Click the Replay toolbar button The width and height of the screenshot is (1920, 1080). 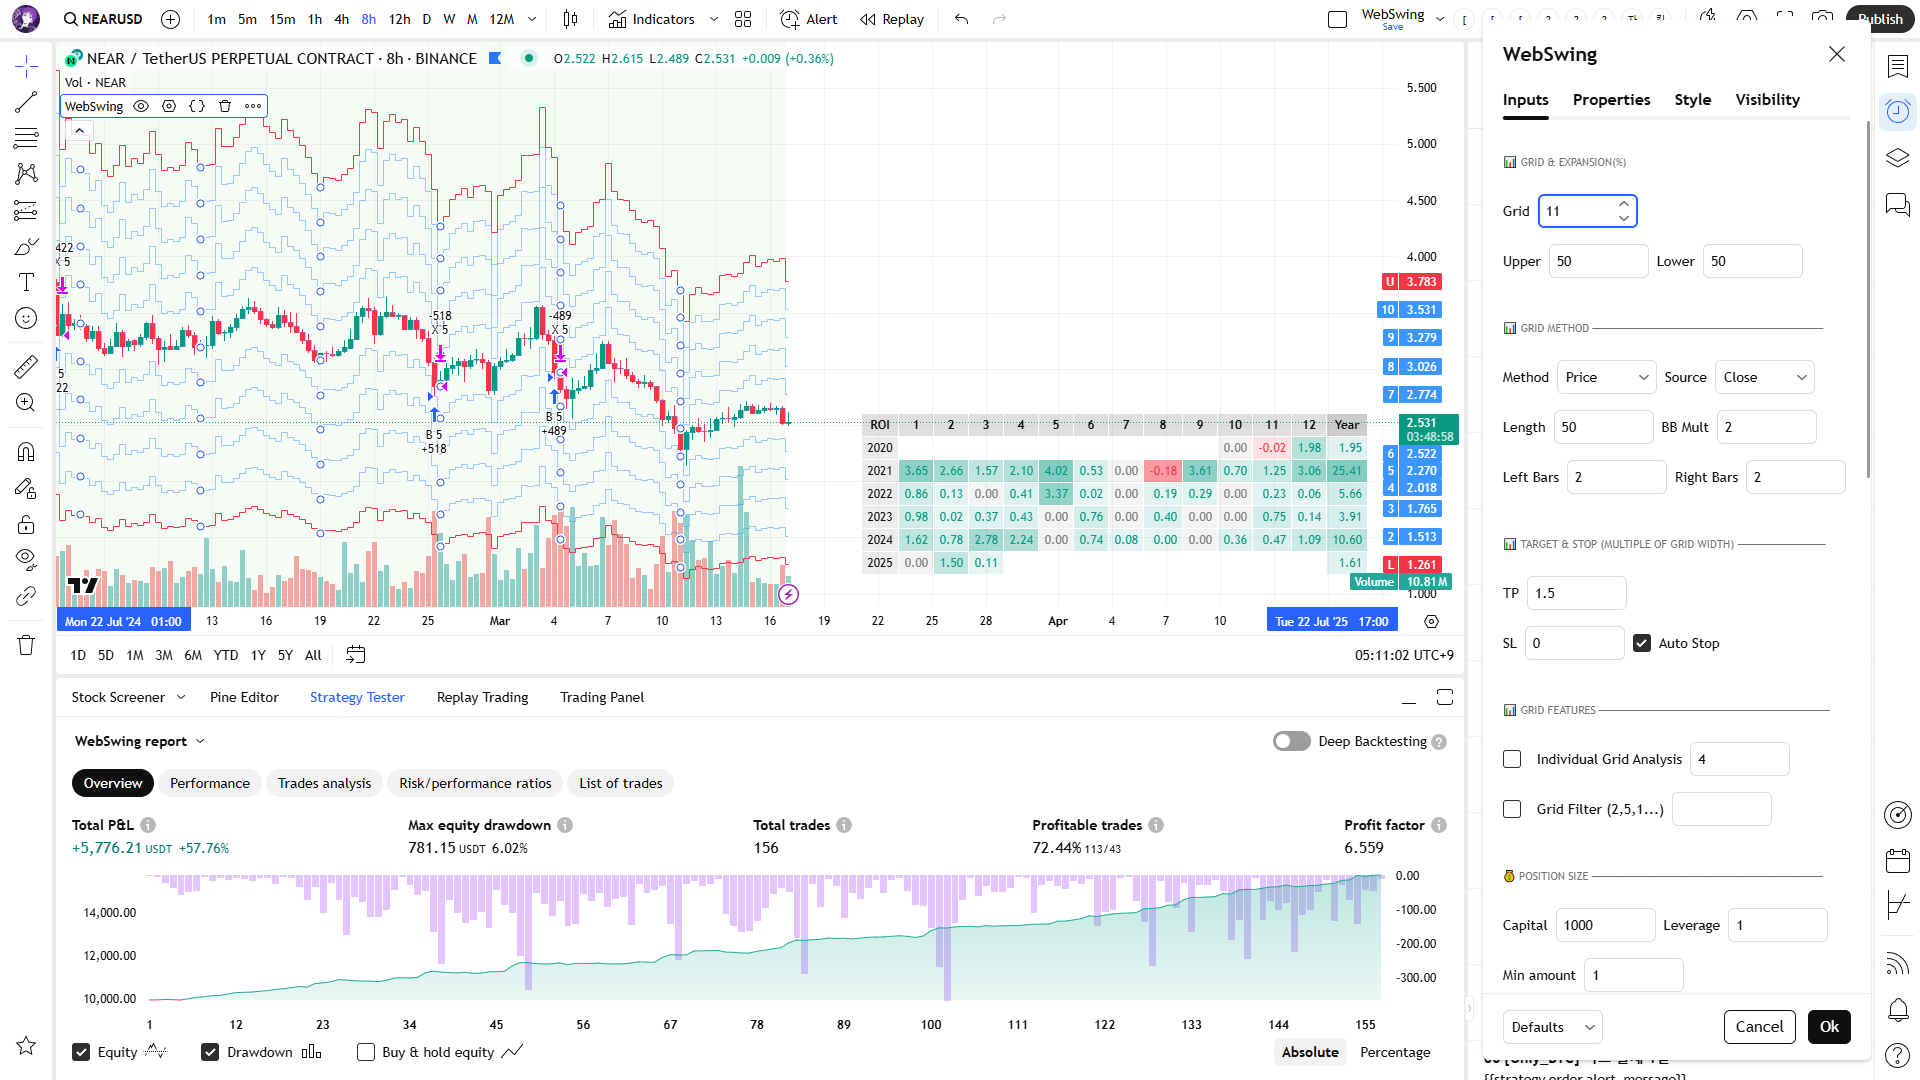892,19
